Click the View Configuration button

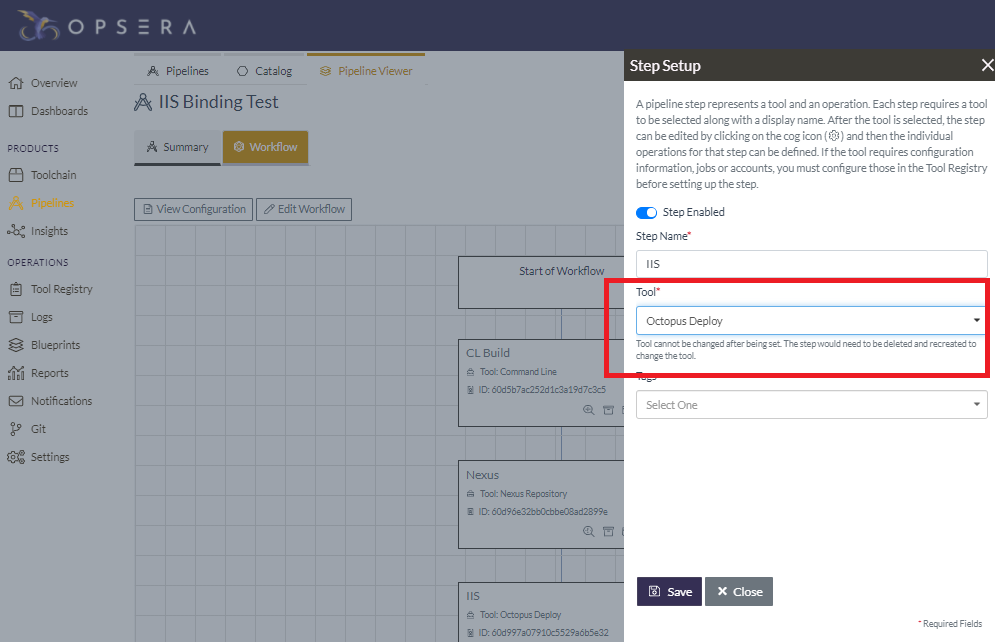193,209
